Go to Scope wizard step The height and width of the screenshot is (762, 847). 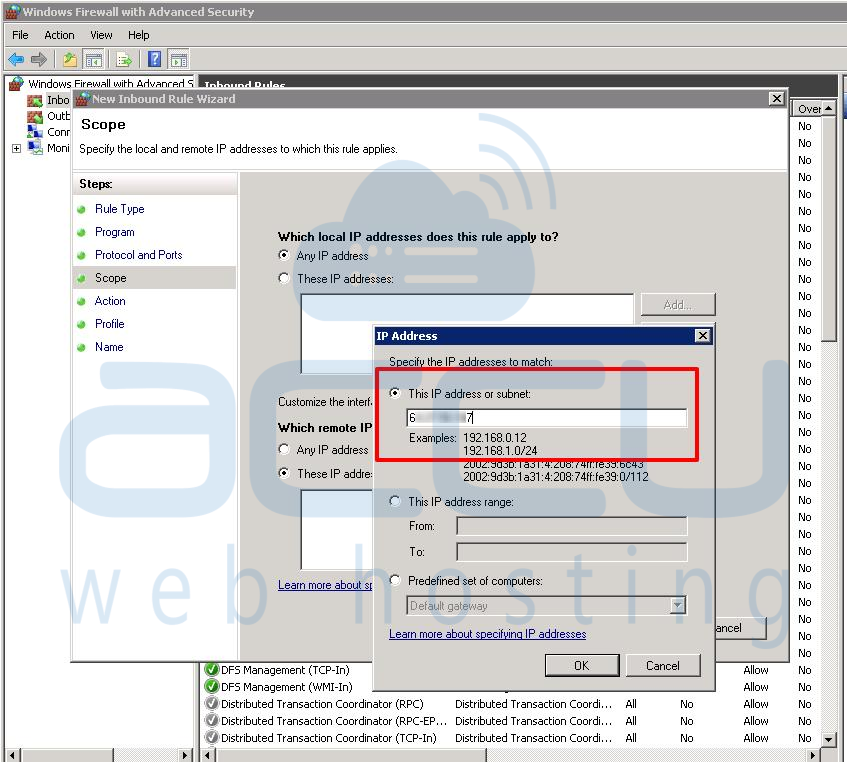111,278
